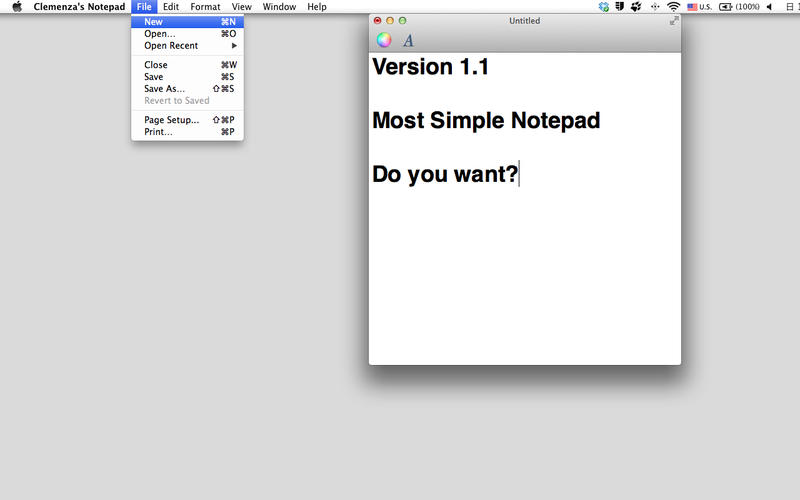The image size is (800, 500).
Task: Open the Format menu
Action: tap(205, 7)
